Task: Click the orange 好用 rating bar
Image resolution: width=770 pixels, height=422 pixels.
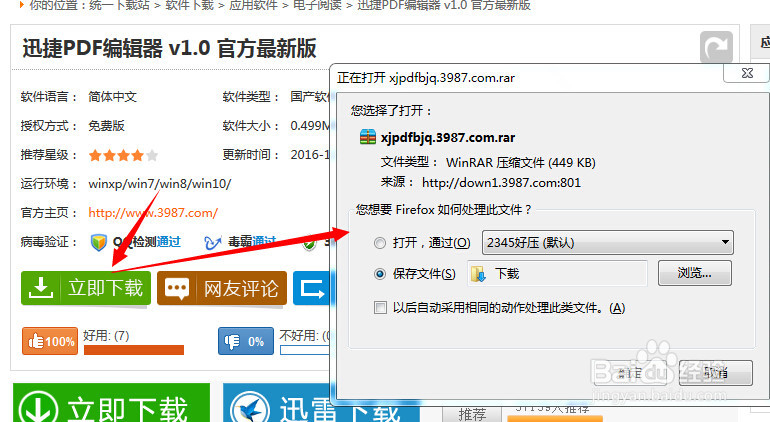Action: pyautogui.click(x=134, y=350)
